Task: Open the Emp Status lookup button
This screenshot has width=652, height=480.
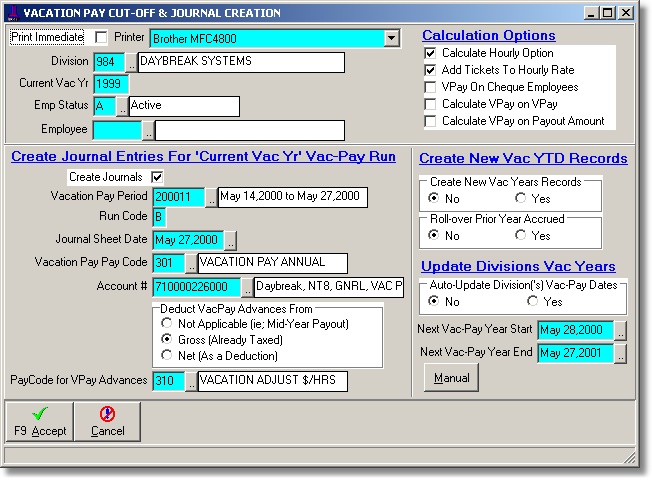Action: pos(122,107)
